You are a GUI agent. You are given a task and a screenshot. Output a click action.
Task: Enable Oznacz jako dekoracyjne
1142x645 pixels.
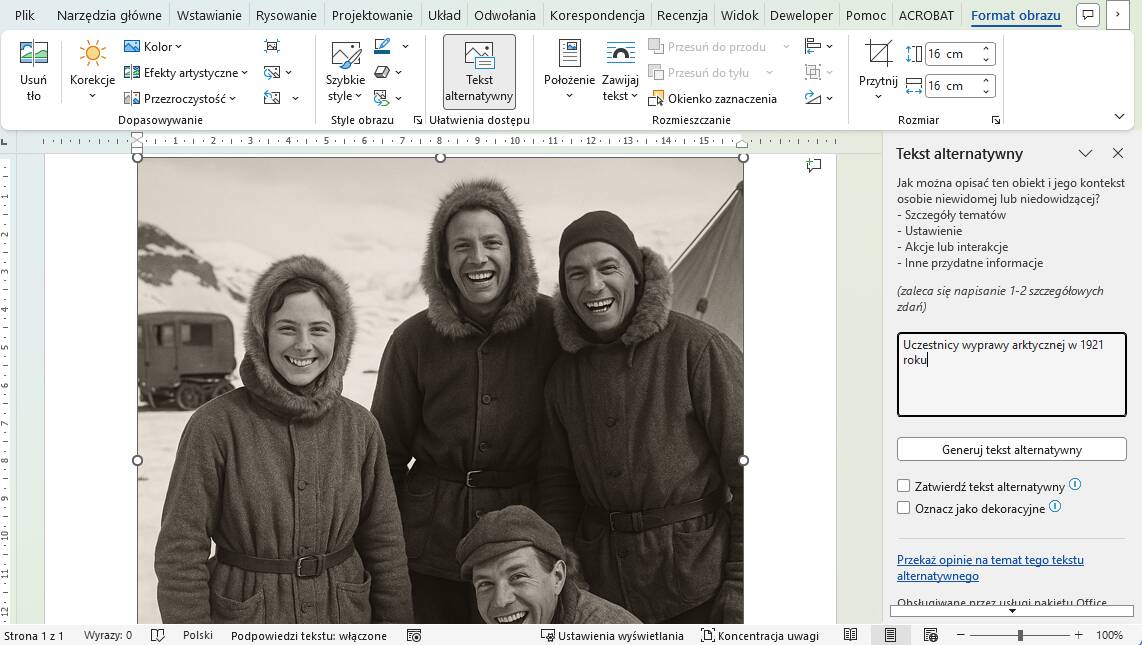904,508
